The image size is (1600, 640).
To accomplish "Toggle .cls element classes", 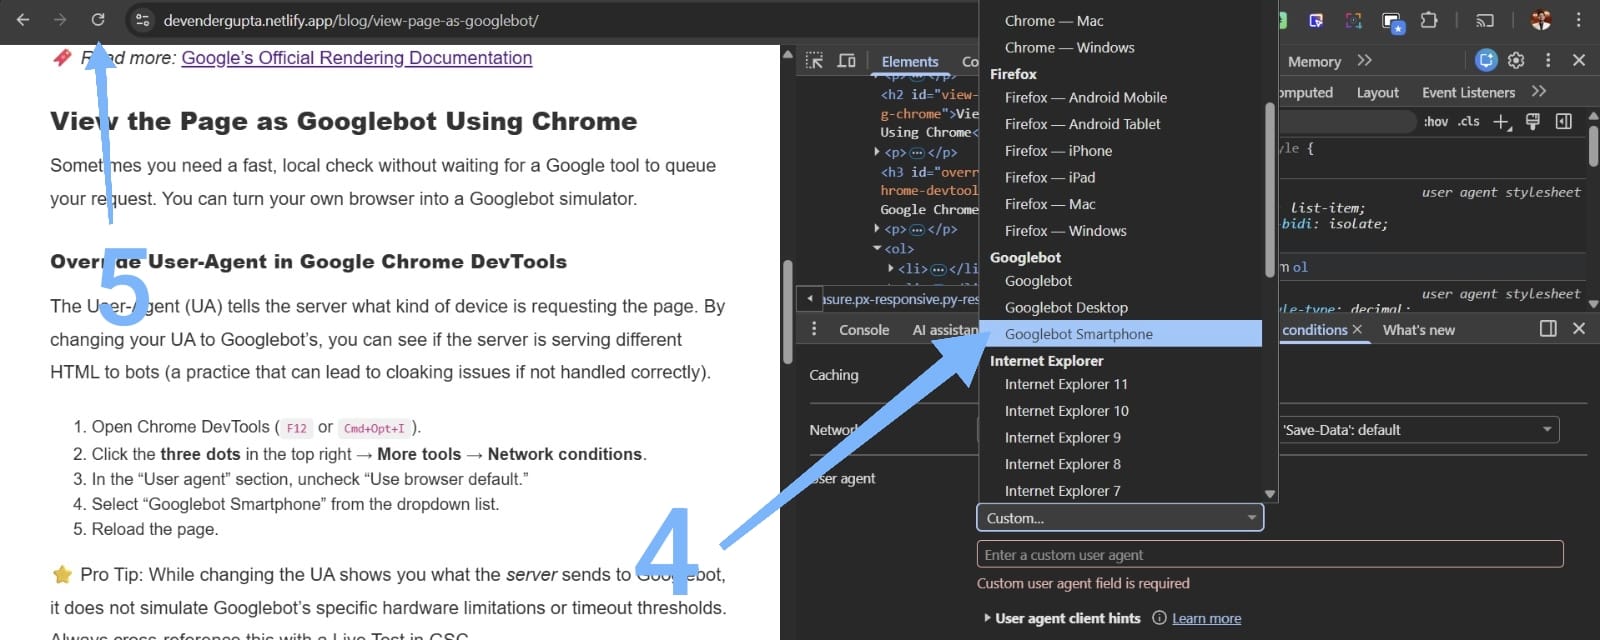I will click(1469, 121).
